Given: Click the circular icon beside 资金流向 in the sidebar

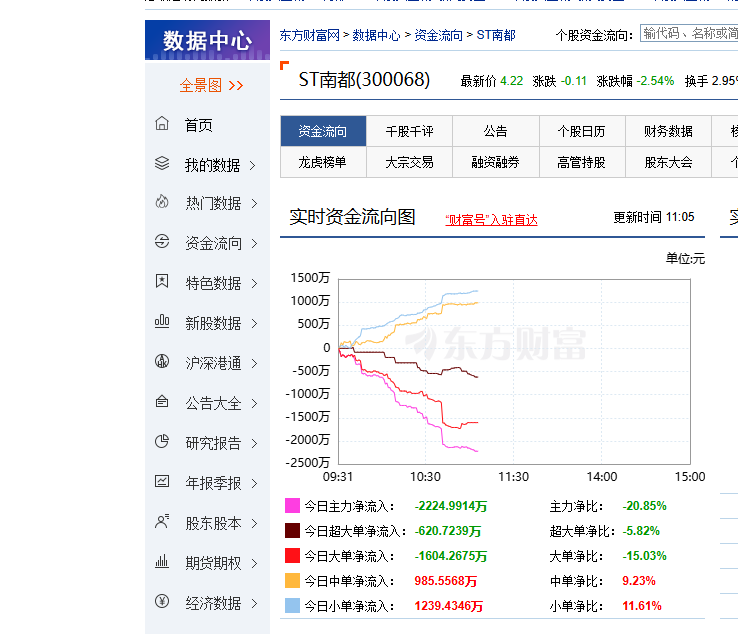Looking at the screenshot, I should coord(162,241).
